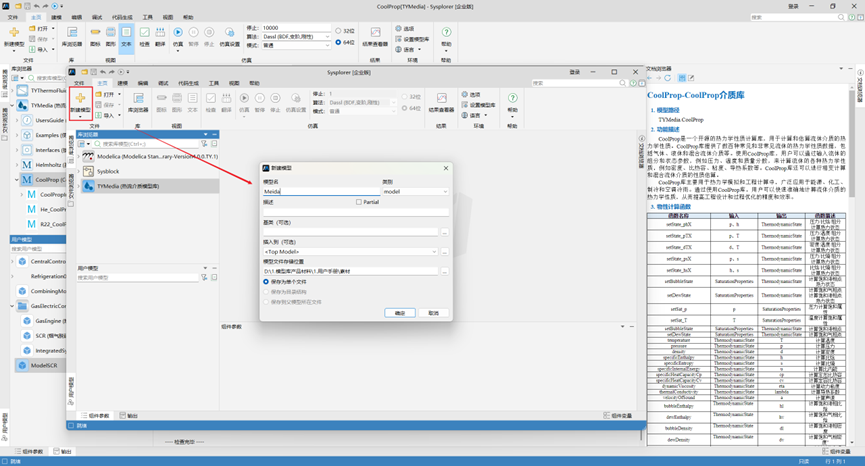
Task: Select 保存为单个文件 radio option
Action: click(x=266, y=281)
